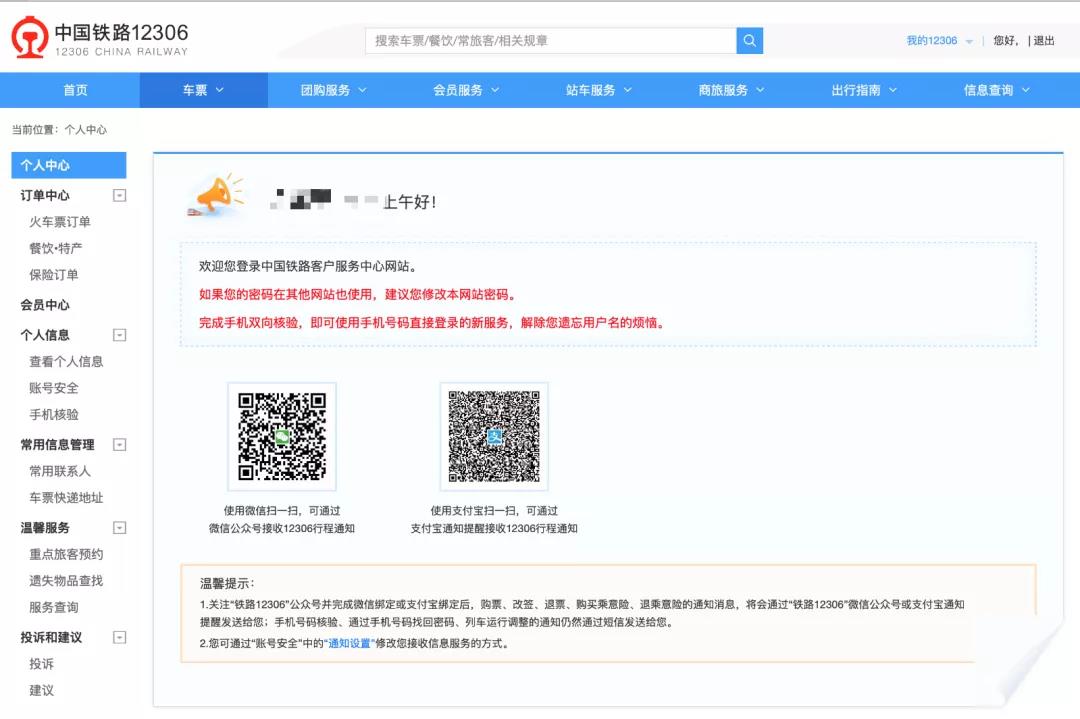The width and height of the screenshot is (1080, 719).
Task: Collapse the 订单中心 section
Action: point(119,196)
